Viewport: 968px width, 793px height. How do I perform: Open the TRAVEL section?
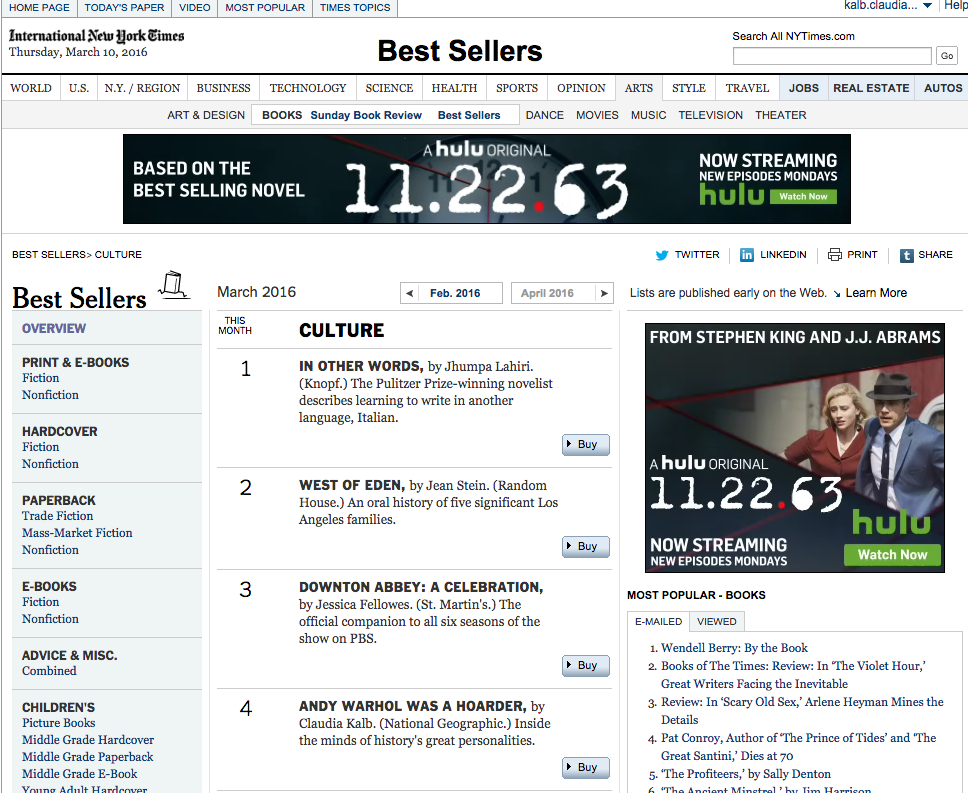tap(747, 88)
